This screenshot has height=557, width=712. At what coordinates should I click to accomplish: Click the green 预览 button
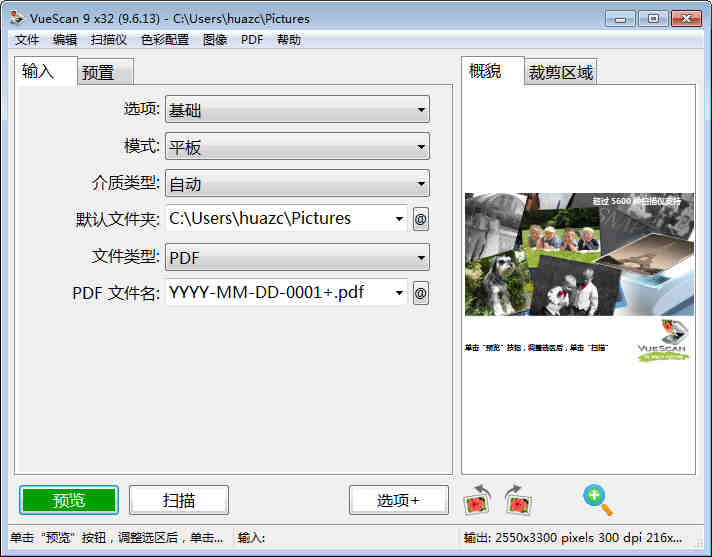coord(69,500)
